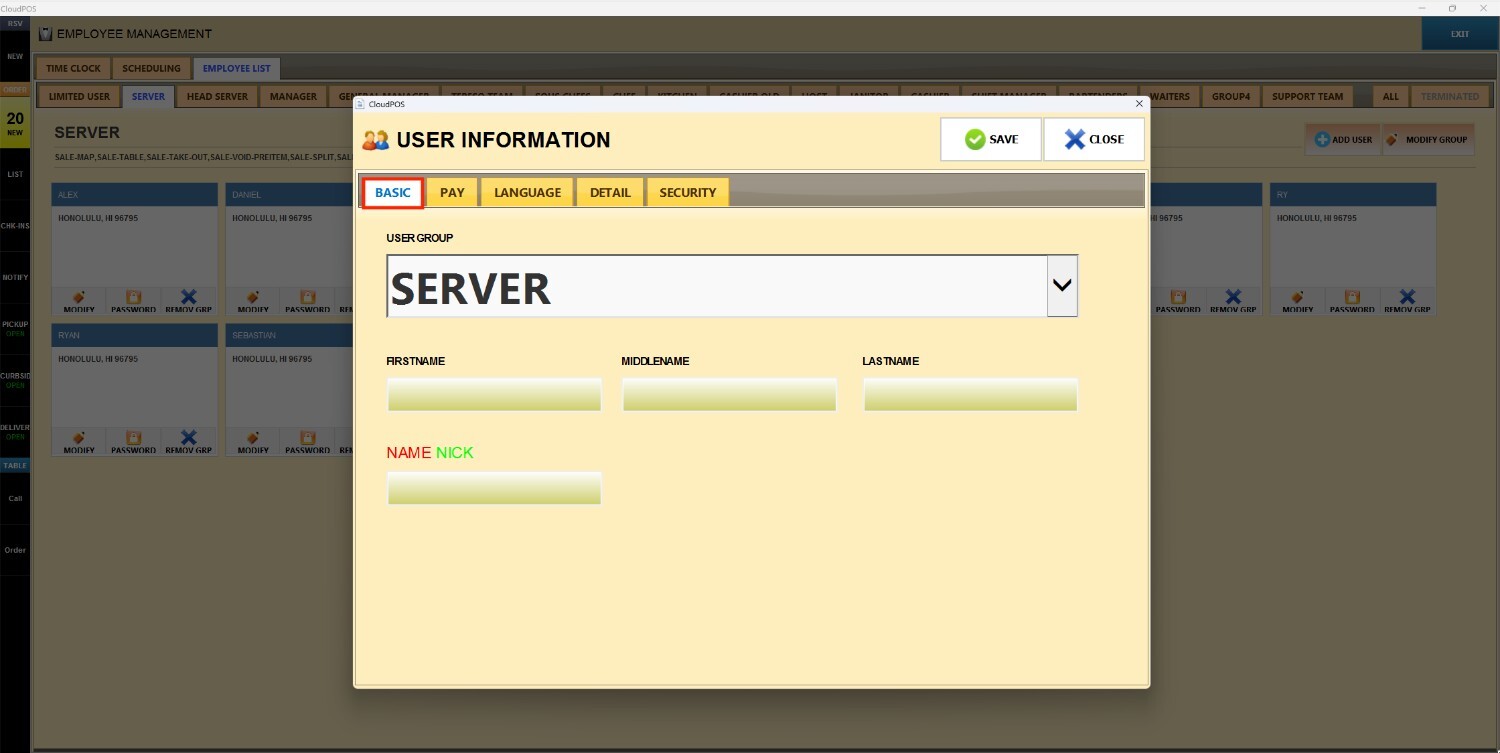
Task: Focus the LASTNAME input field
Action: click(970, 394)
